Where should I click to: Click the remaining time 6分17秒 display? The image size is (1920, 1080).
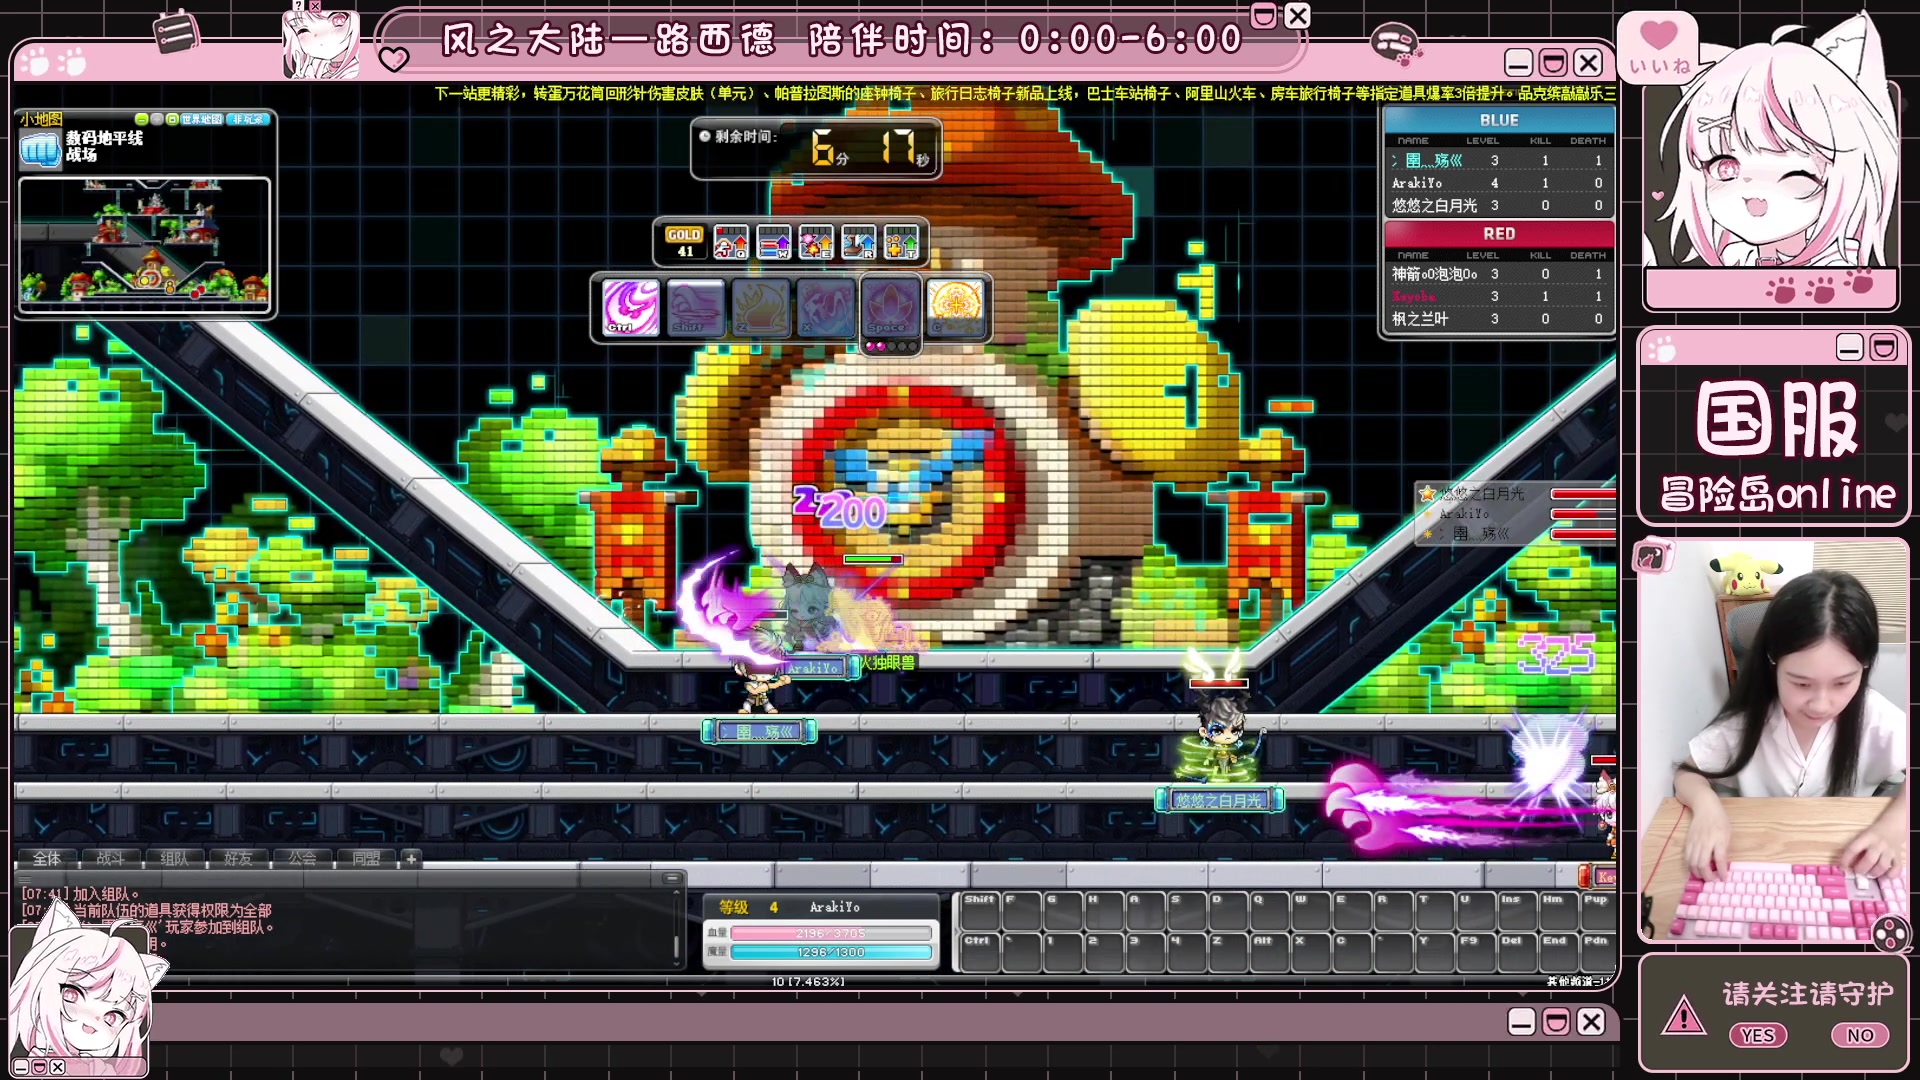coord(816,149)
